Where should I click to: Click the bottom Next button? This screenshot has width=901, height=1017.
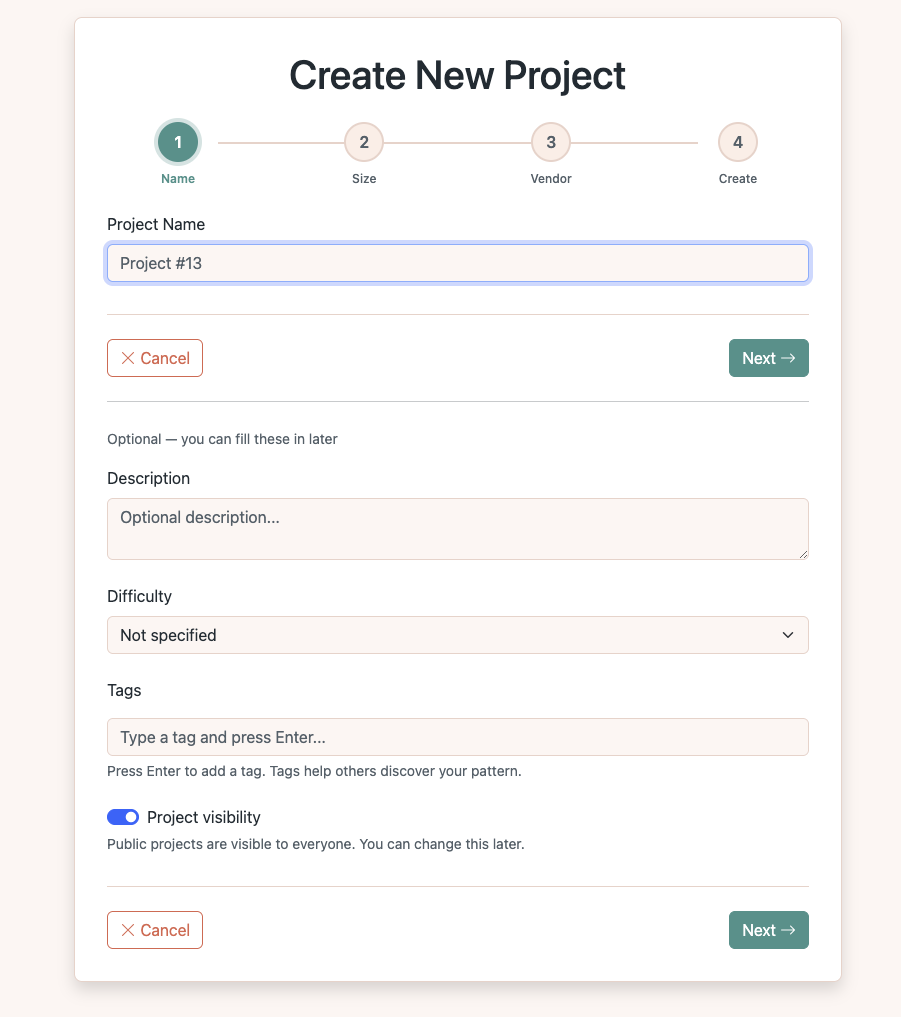click(x=768, y=930)
